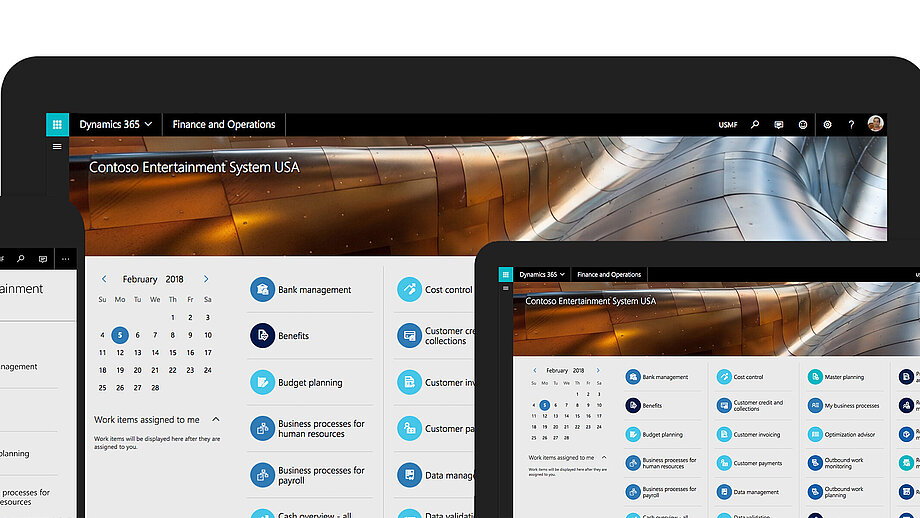This screenshot has height=518, width=920.
Task: Open Cost control tile on the tablet
Action: click(753, 377)
